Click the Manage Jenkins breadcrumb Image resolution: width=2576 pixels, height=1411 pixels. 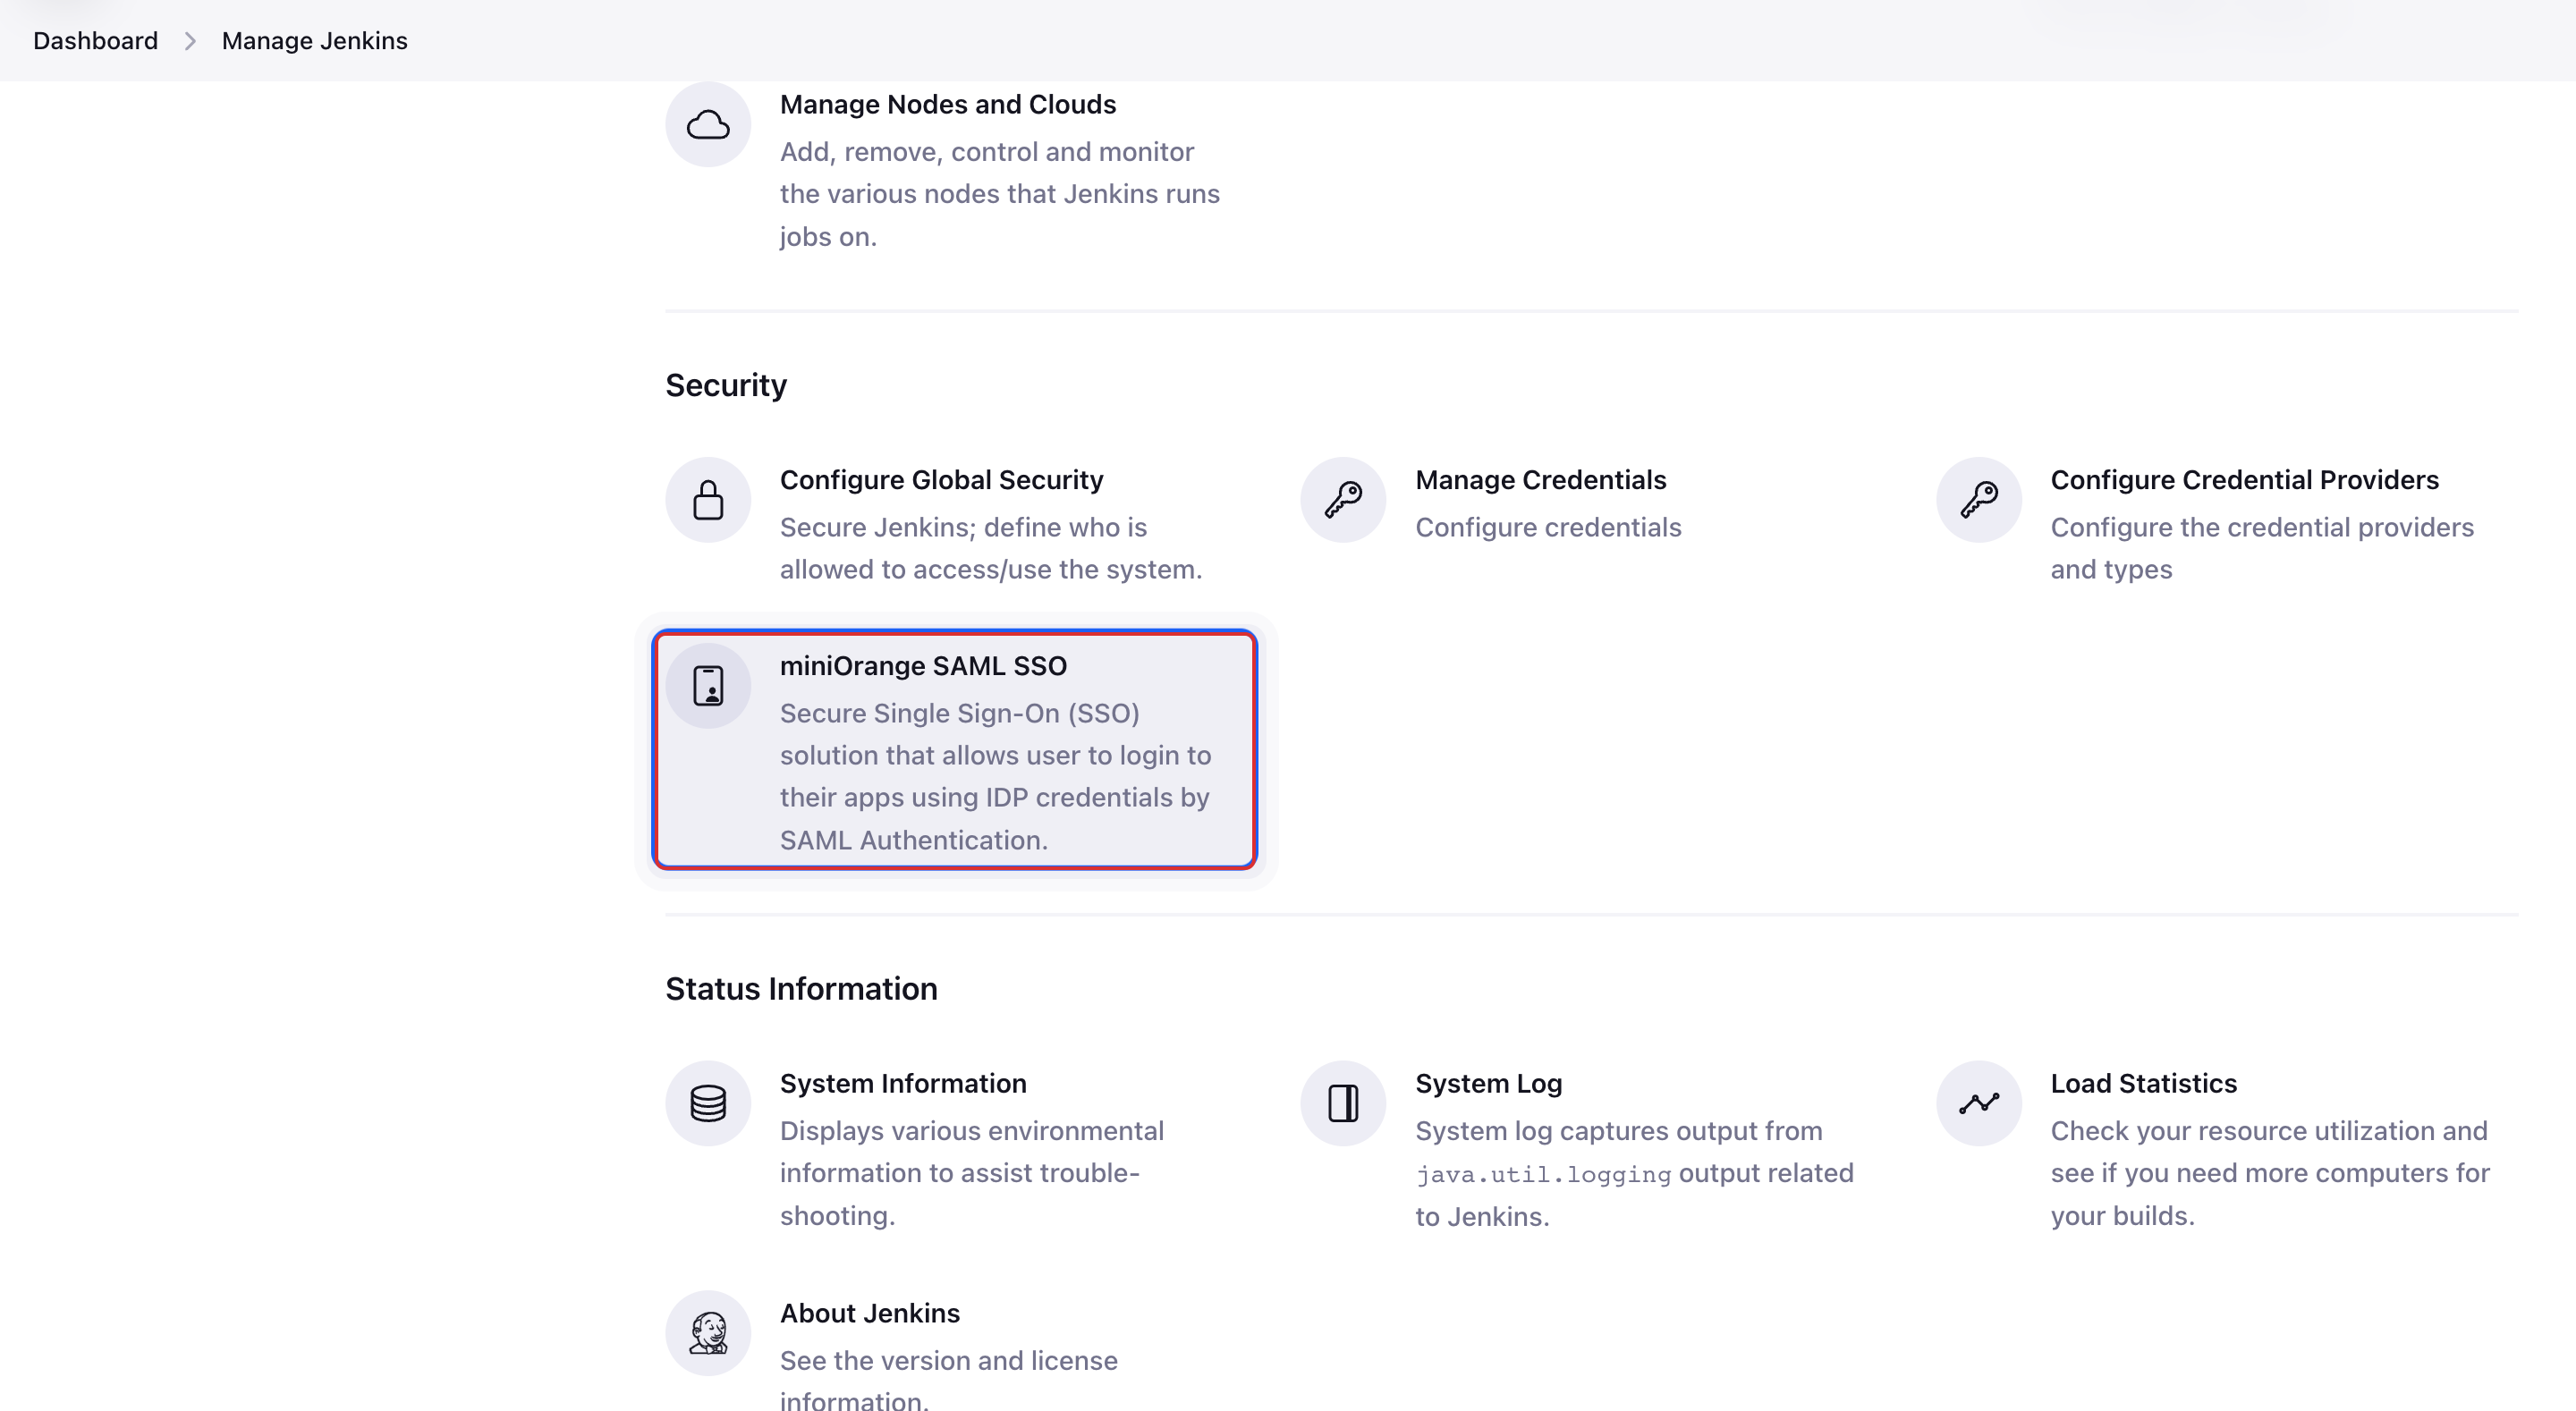click(314, 41)
